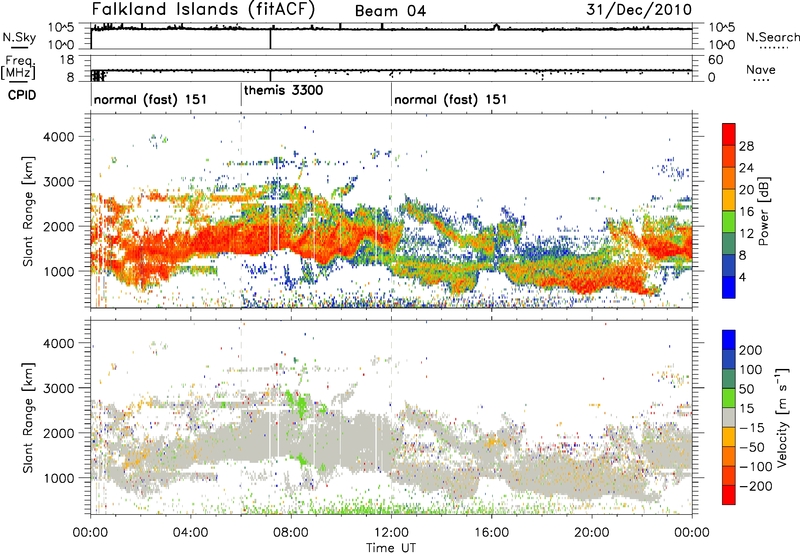Click the "Velocity [m s⁻¹]" colorbar title
Viewport: 800px width, 554px height.
782,417
